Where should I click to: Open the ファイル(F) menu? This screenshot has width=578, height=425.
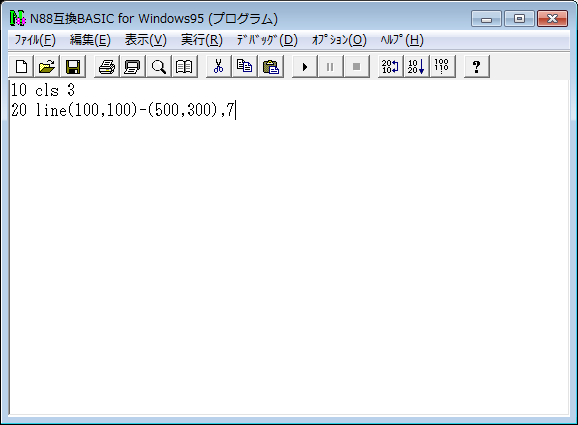pyautogui.click(x=35, y=40)
